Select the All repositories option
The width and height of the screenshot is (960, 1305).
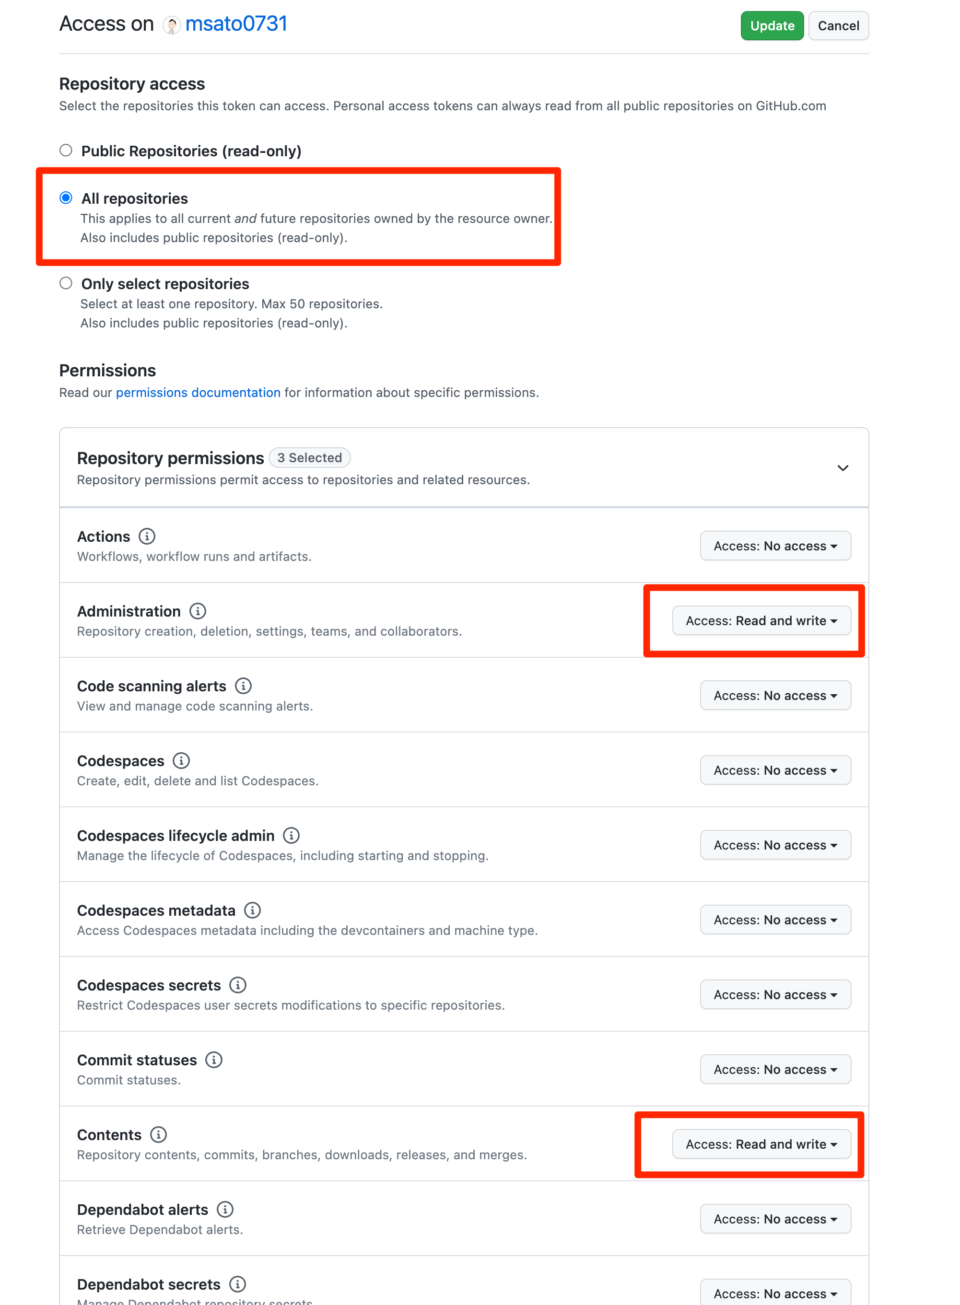pyautogui.click(x=65, y=197)
